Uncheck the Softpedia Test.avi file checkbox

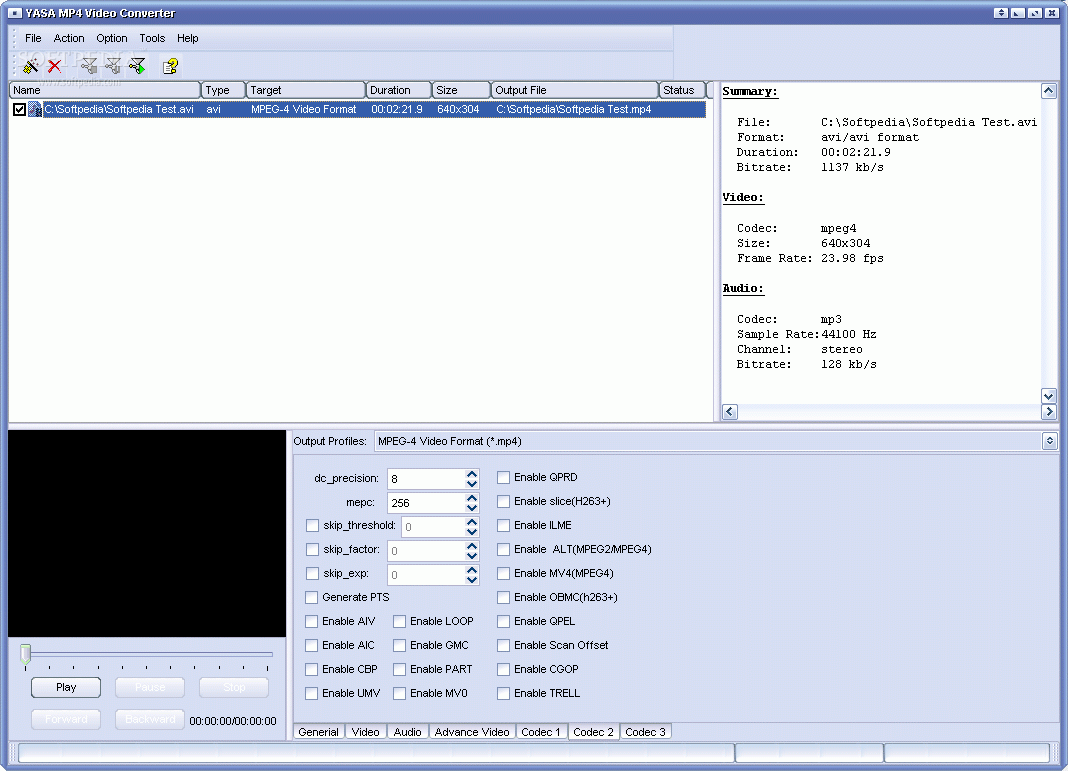(x=19, y=109)
